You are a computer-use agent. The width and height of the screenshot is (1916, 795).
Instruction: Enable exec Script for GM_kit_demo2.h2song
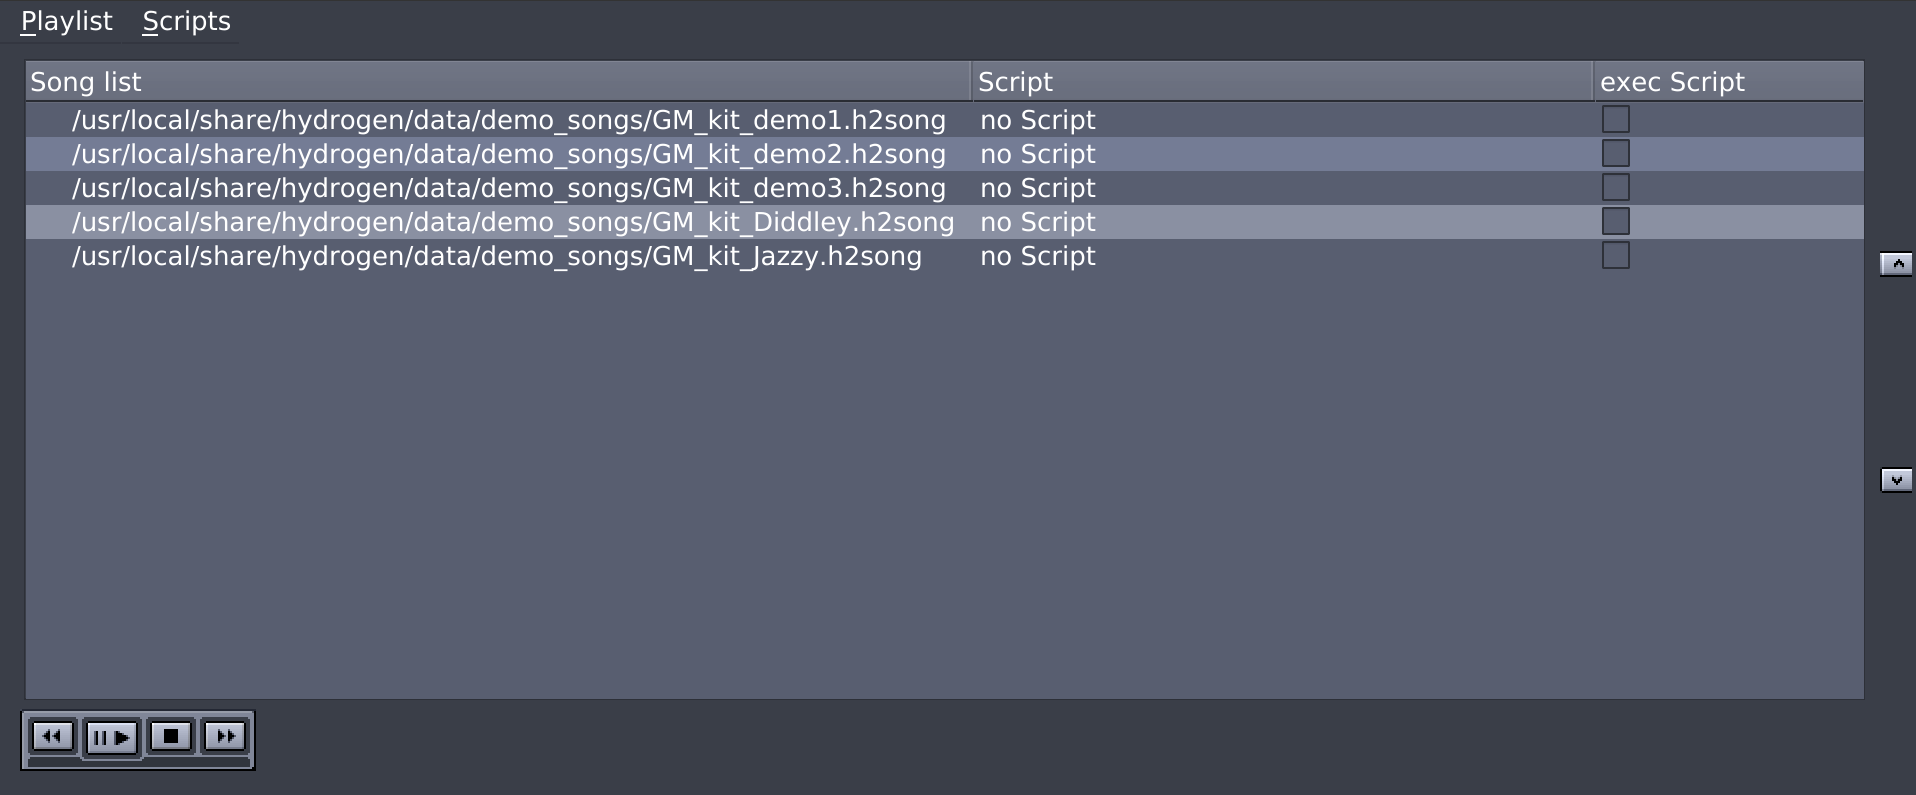pos(1615,153)
